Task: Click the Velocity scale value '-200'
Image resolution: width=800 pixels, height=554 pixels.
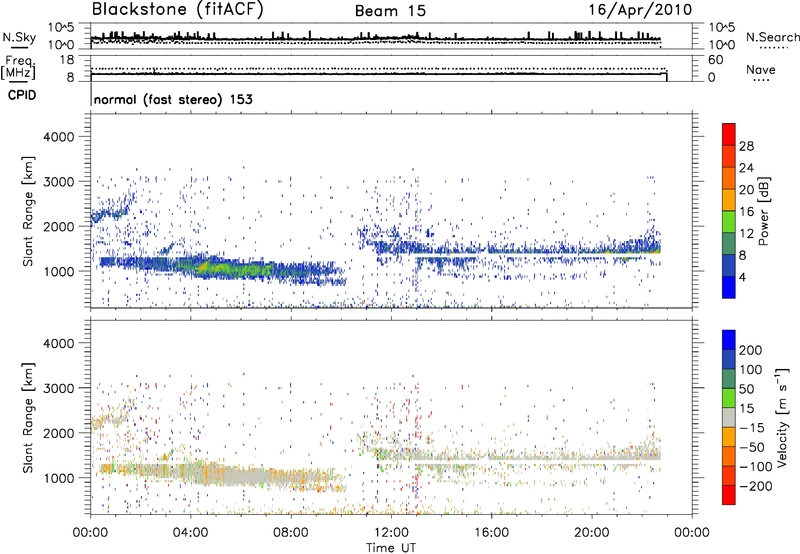Action: pos(755,486)
